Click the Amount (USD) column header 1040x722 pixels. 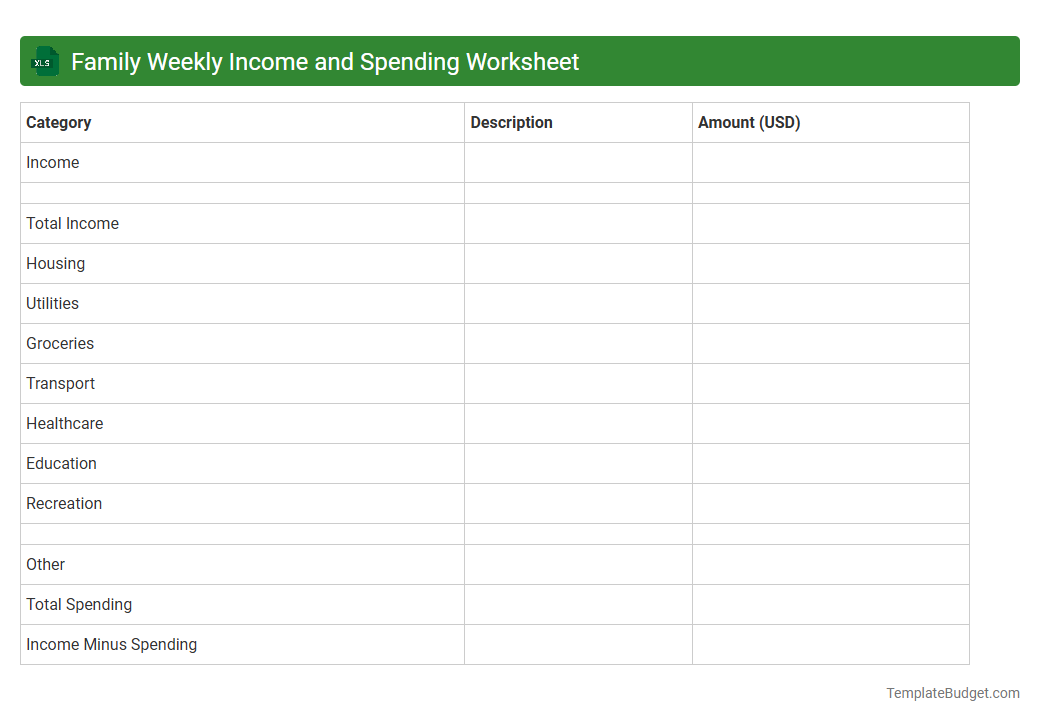point(748,122)
